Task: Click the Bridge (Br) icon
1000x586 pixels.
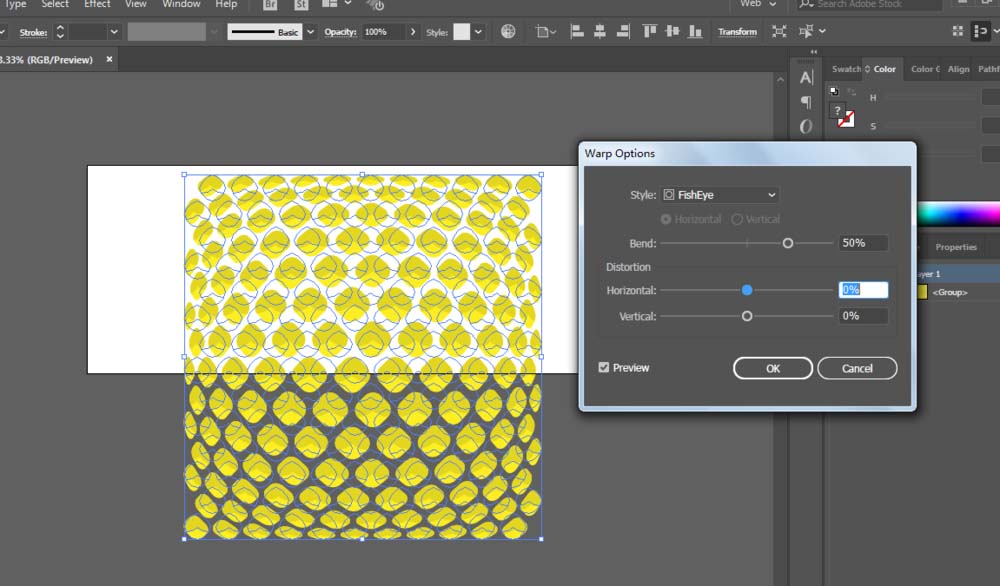Action: pyautogui.click(x=271, y=5)
